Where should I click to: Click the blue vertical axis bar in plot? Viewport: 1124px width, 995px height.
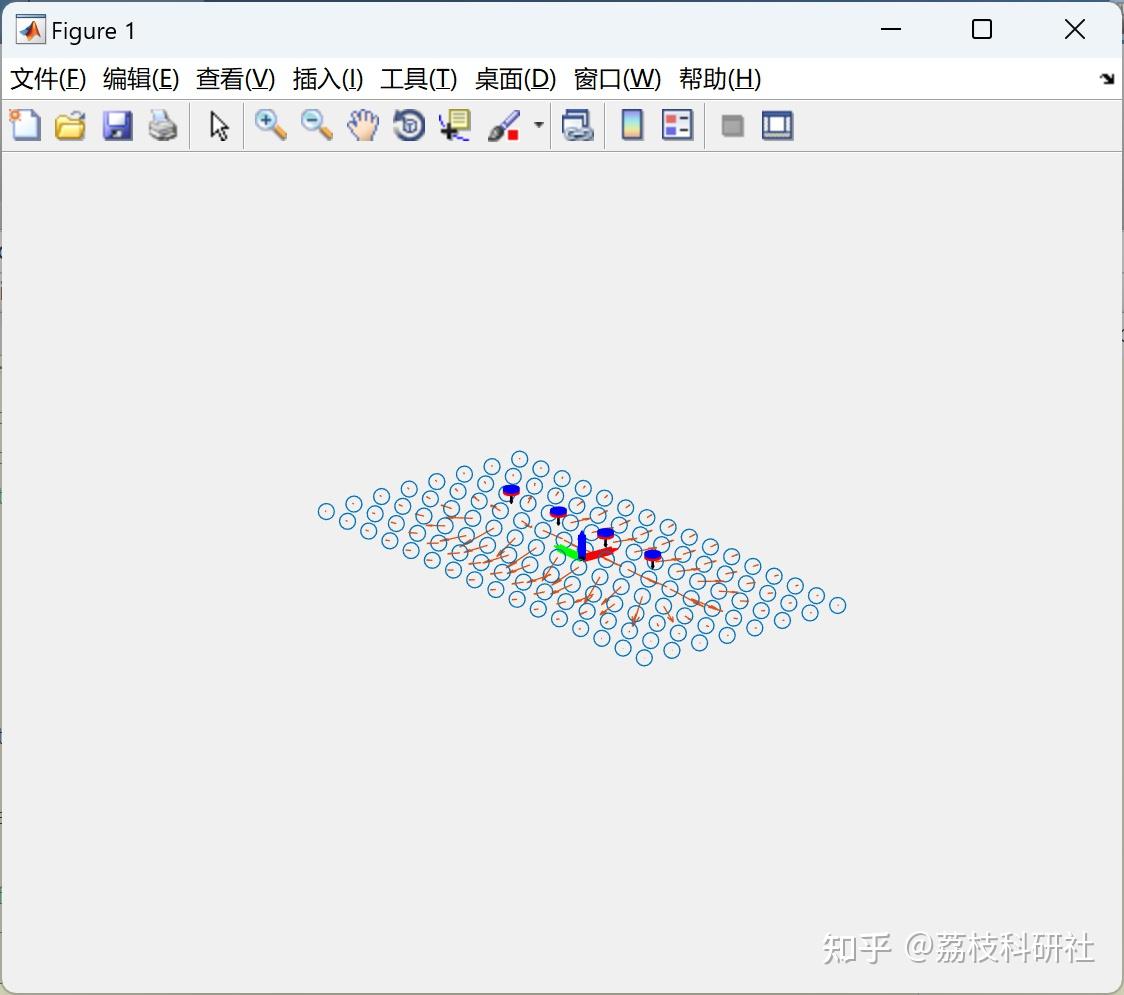(581, 544)
